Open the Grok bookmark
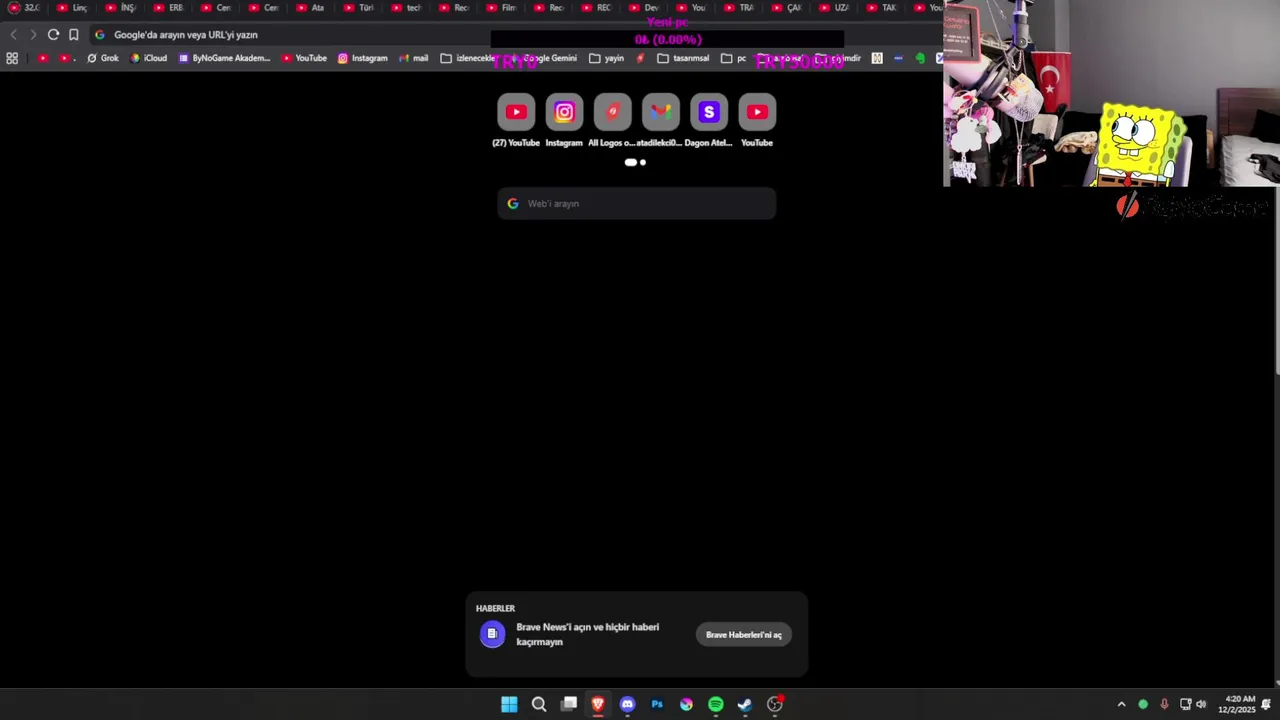 pos(103,58)
